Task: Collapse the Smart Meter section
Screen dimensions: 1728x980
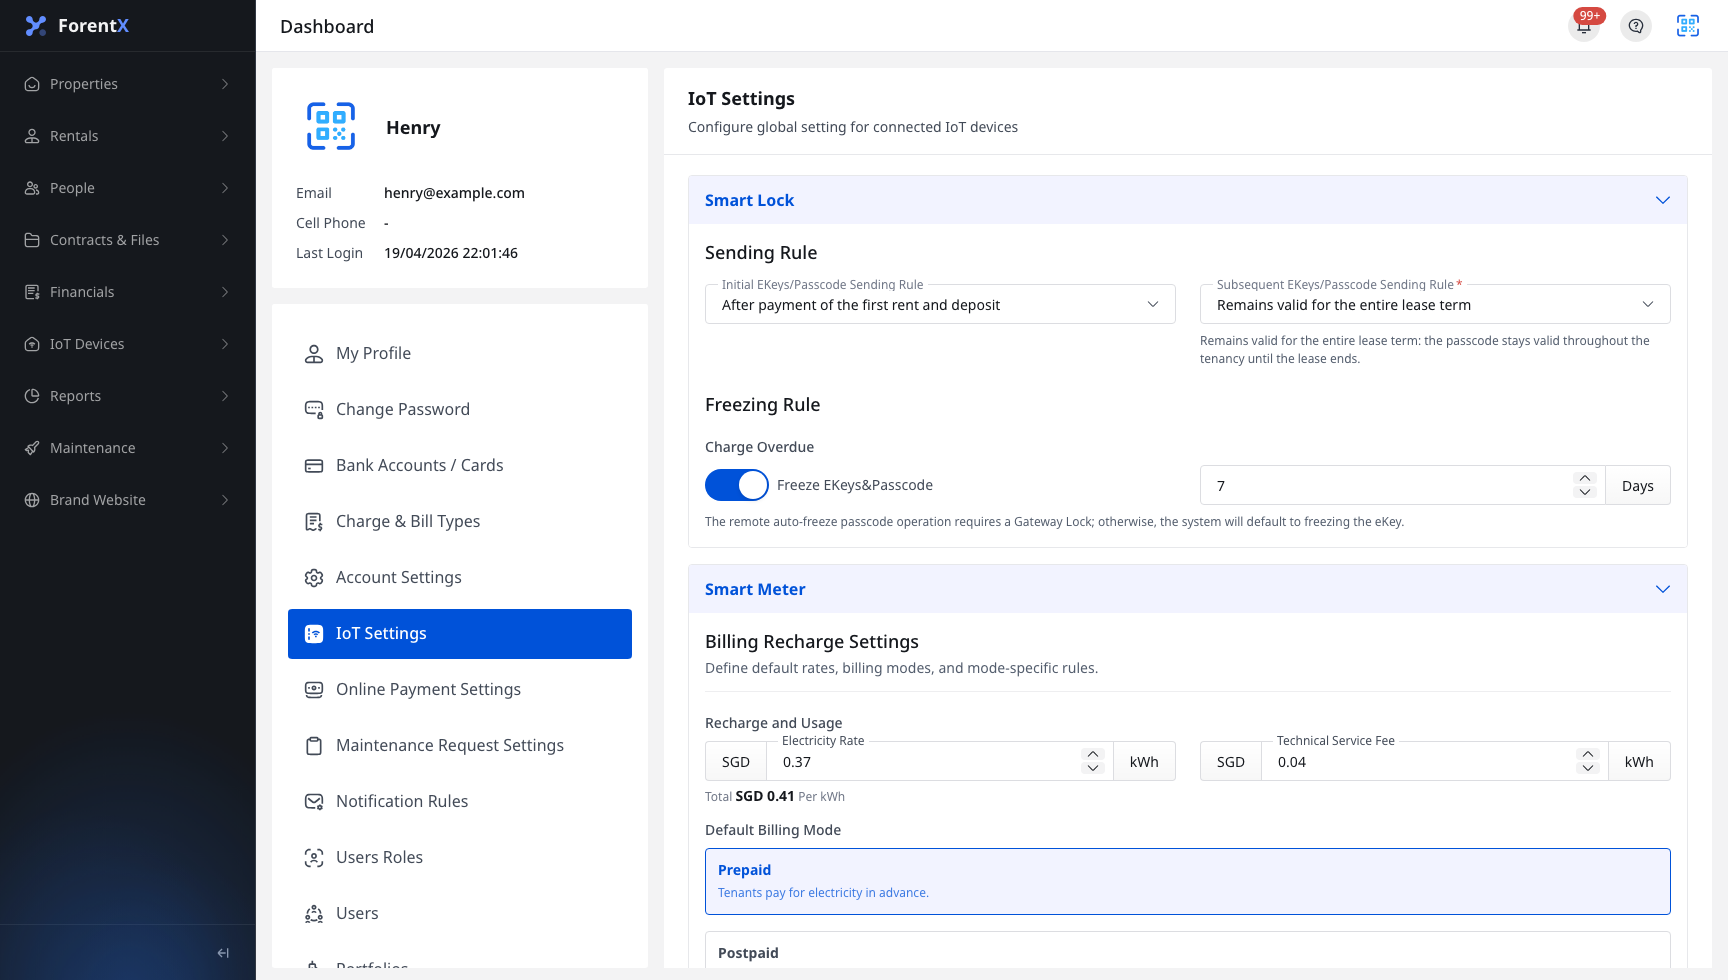Action: pos(1663,589)
